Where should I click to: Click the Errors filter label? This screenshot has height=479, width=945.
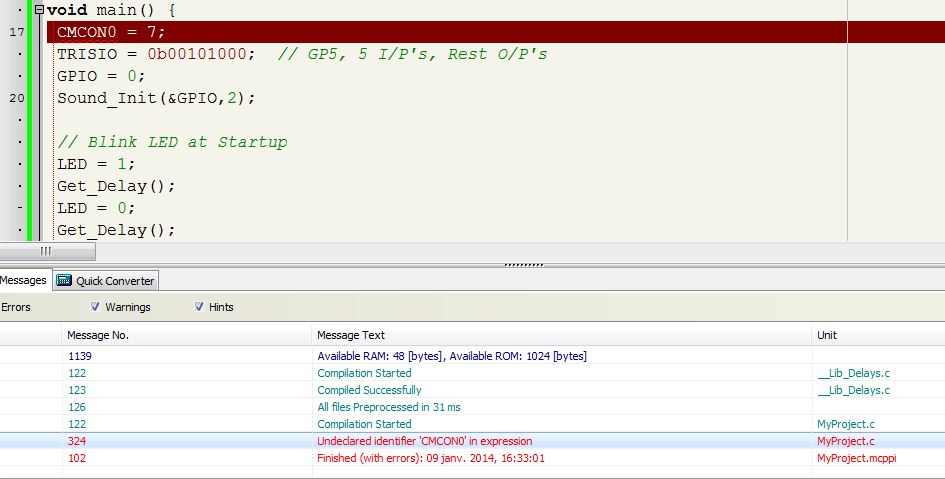coord(16,307)
